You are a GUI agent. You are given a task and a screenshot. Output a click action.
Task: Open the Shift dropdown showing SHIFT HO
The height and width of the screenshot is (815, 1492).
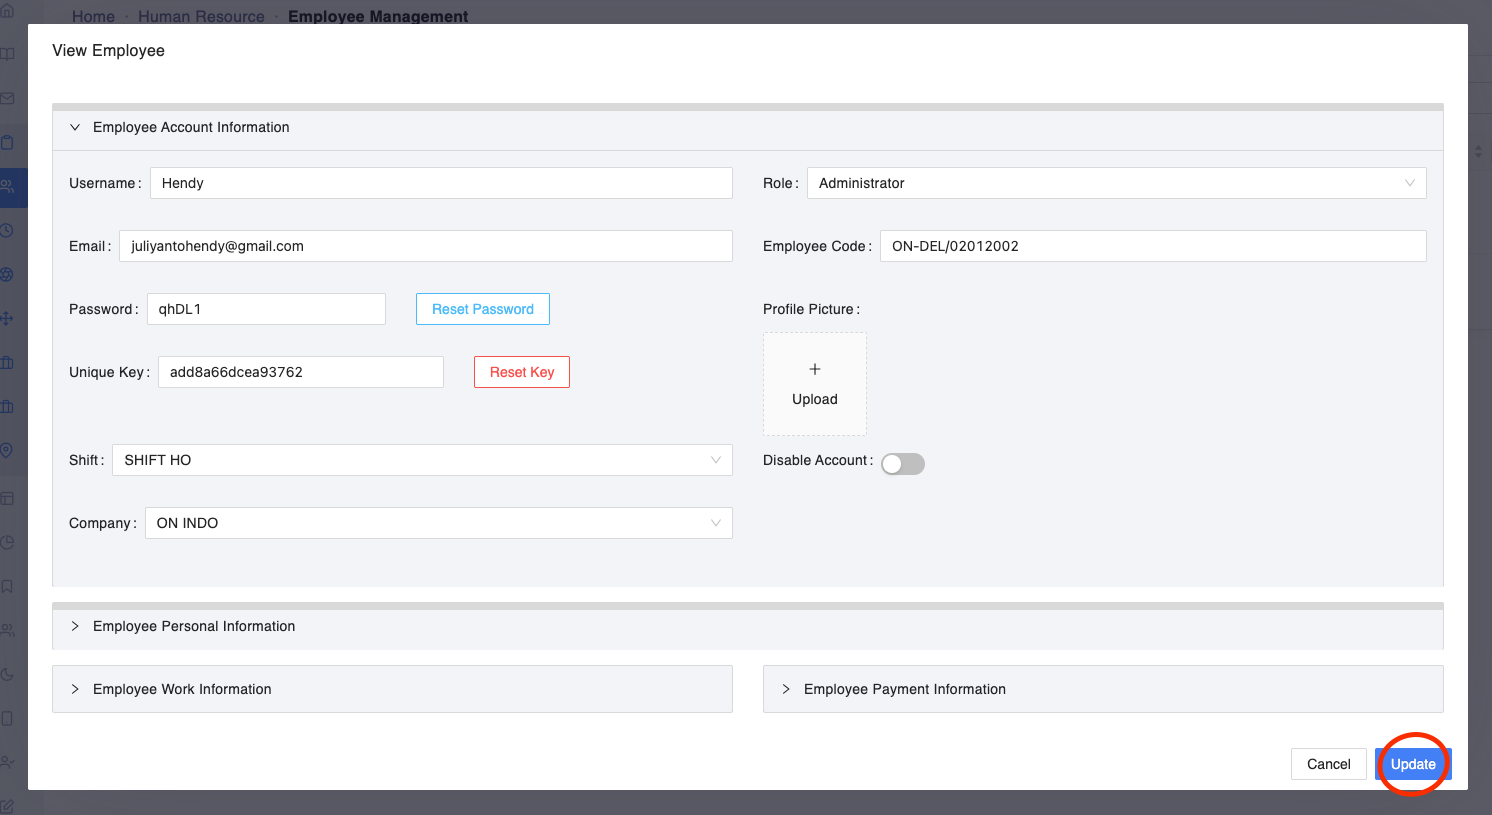coord(421,460)
